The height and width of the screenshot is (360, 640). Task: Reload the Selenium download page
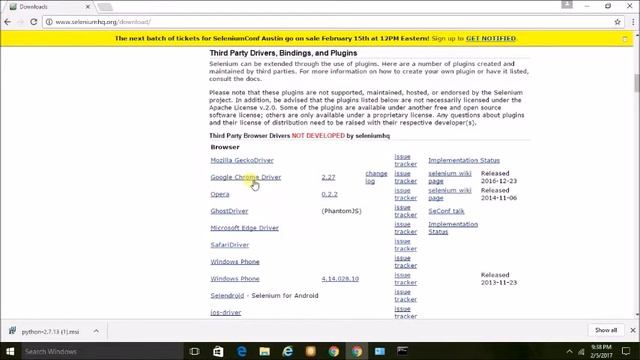point(33,22)
